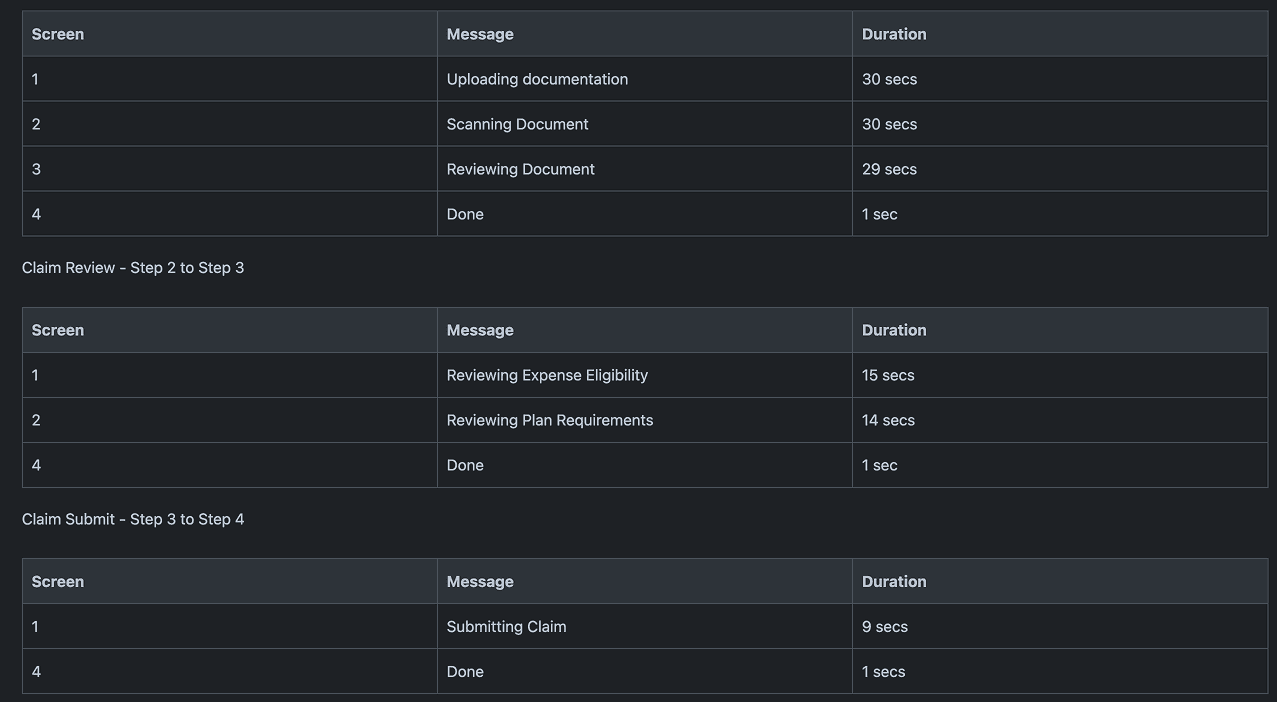
Task: Click the screen number beside Reviewing Document
Action: coord(36,169)
